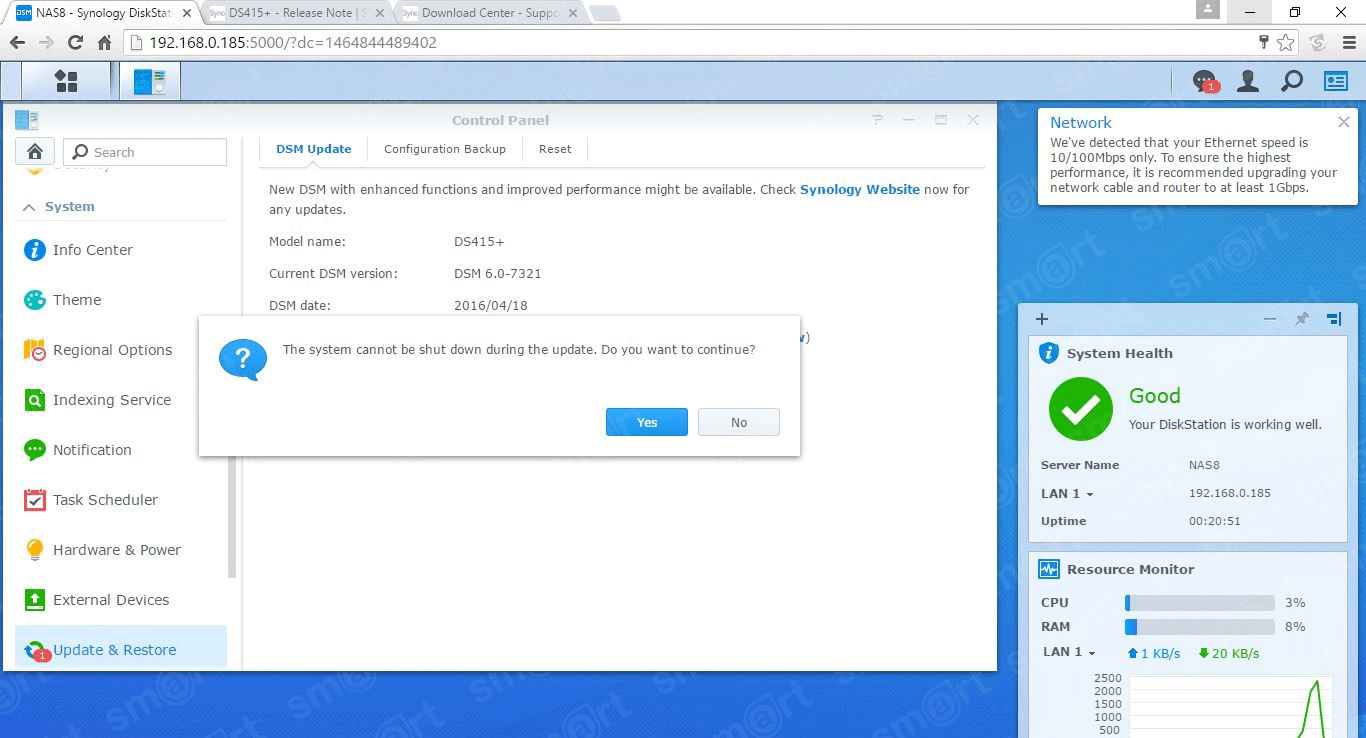Open External Devices icon

[35, 600]
